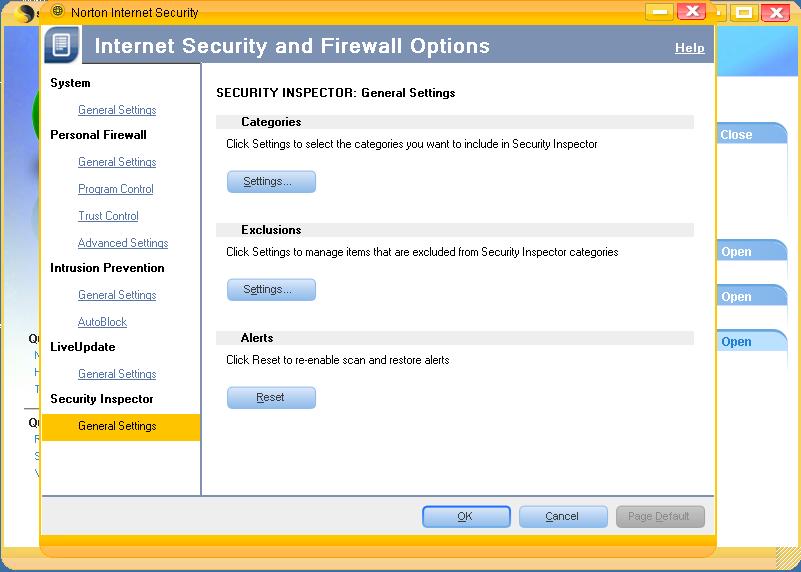Click the Alerts section header
801x572 pixels.
click(x=455, y=338)
